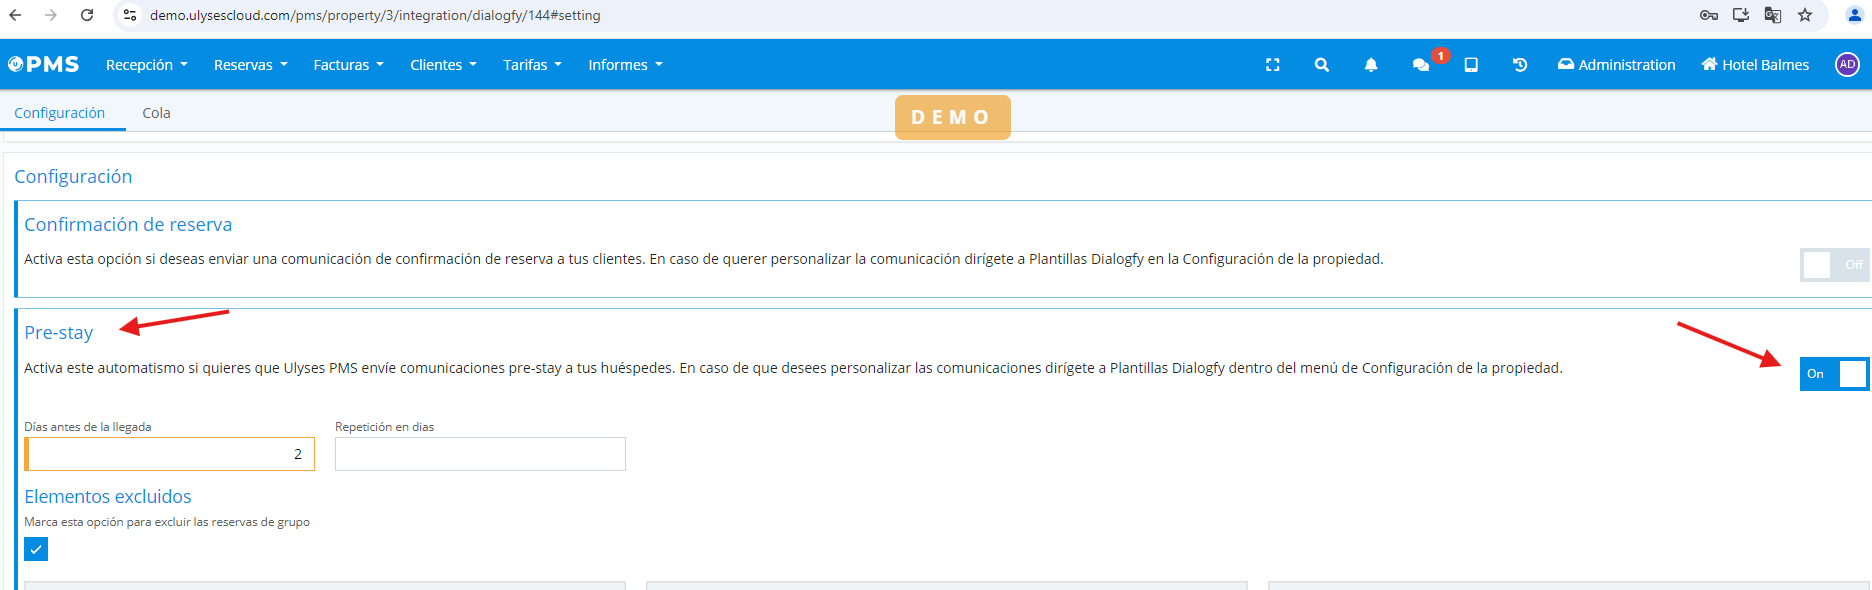The image size is (1872, 590).
Task: Switch to the Cola tab
Action: (156, 113)
